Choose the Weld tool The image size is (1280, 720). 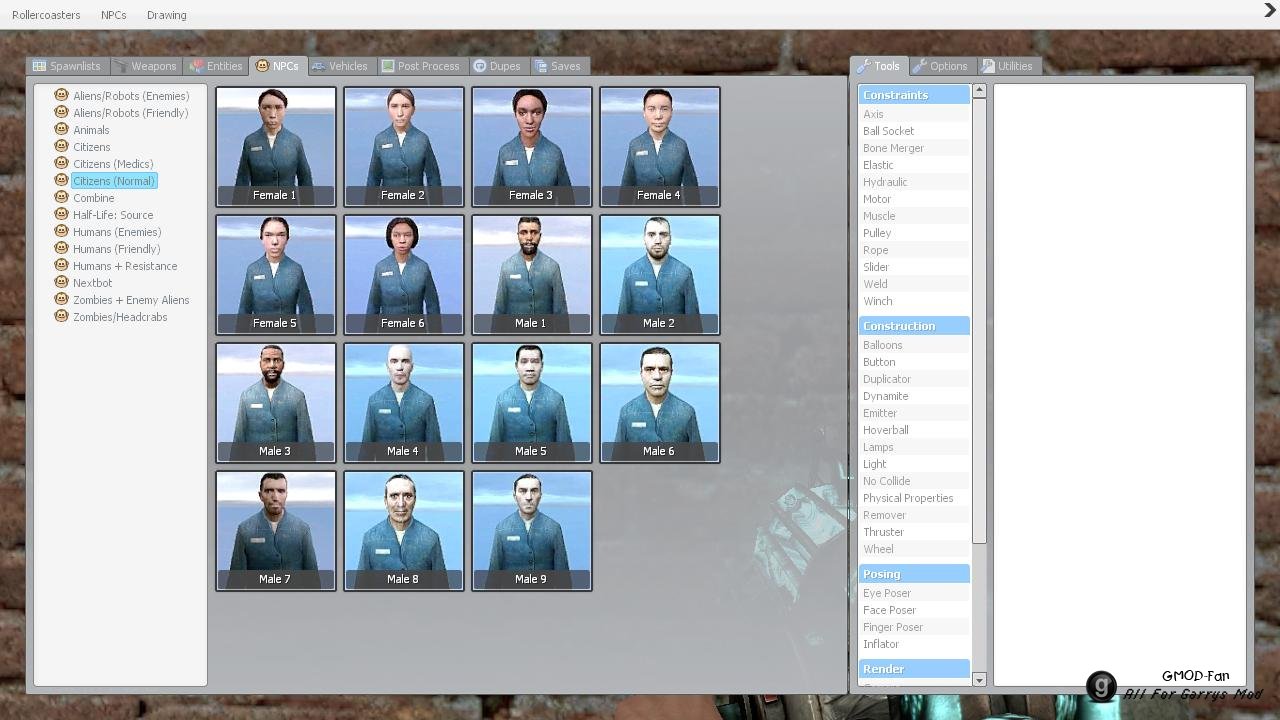pyautogui.click(x=914, y=284)
